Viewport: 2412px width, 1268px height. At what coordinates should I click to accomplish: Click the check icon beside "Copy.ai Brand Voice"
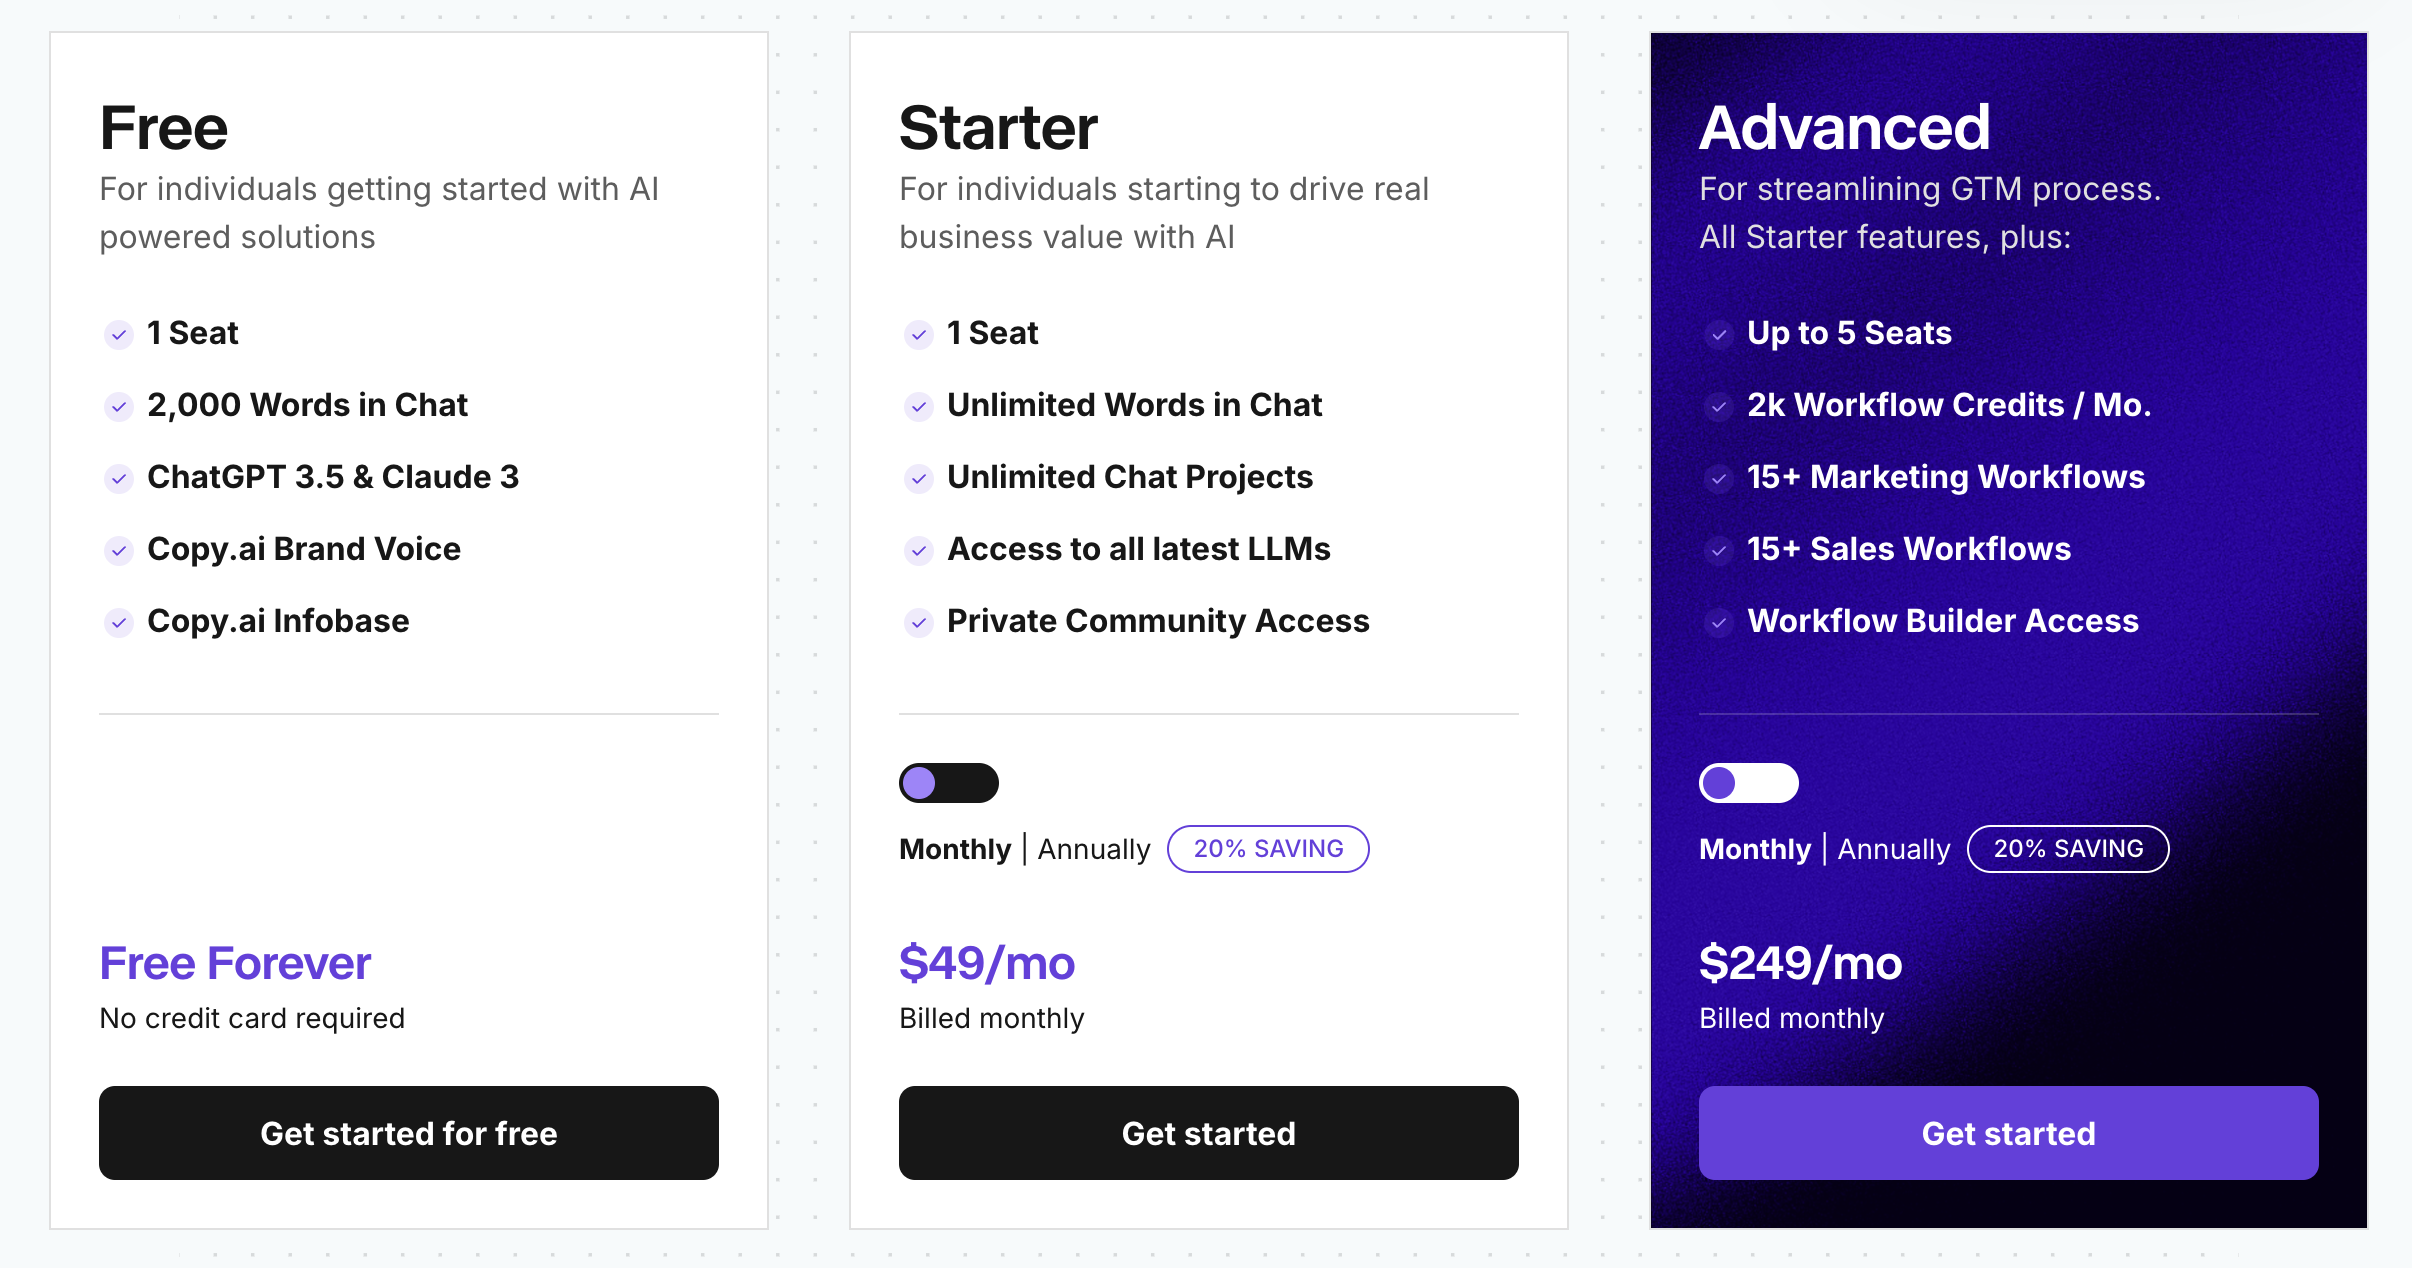(x=119, y=551)
